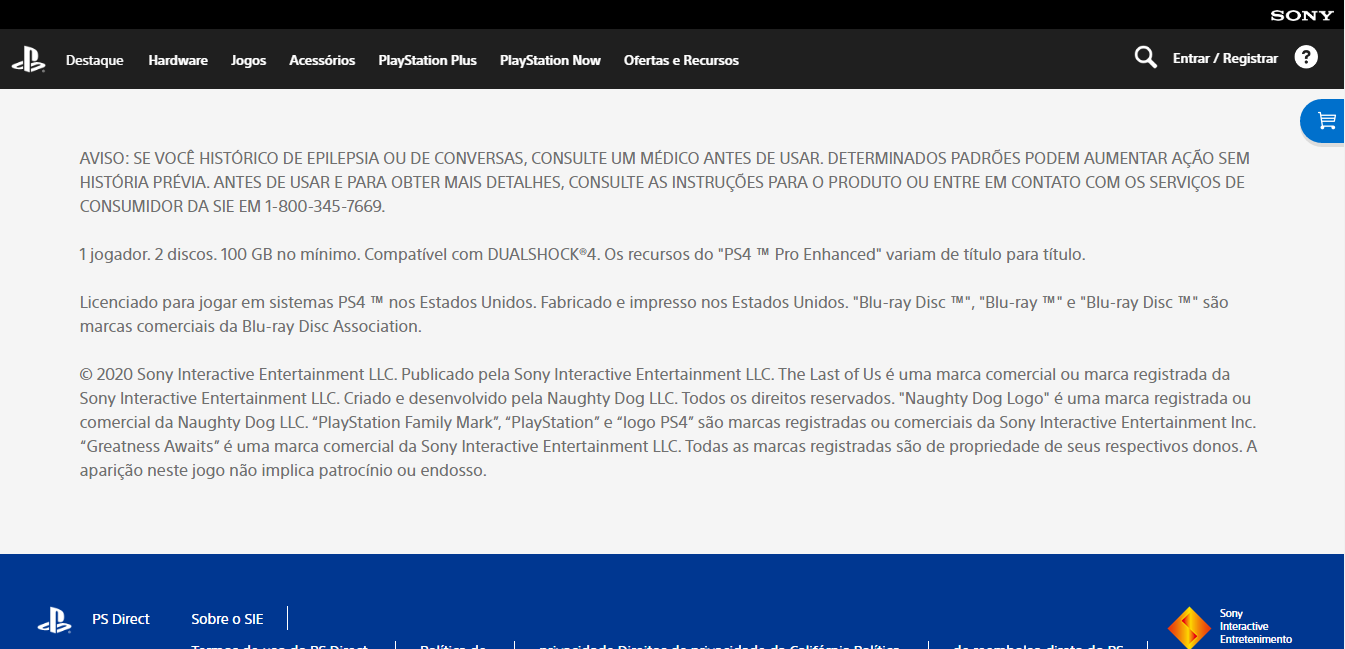The width and height of the screenshot is (1345, 649).
Task: Go to PlayStation Now
Action: coord(550,60)
